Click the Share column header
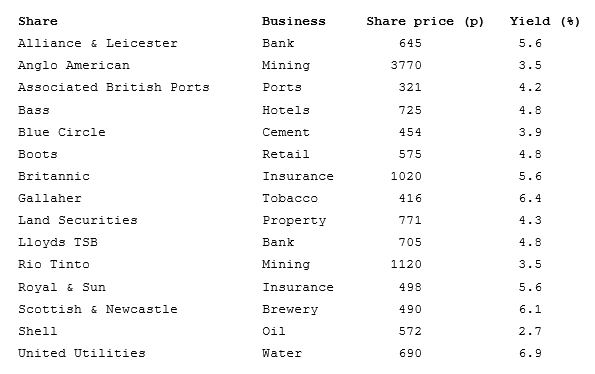The height and width of the screenshot is (374, 595). click(38, 21)
